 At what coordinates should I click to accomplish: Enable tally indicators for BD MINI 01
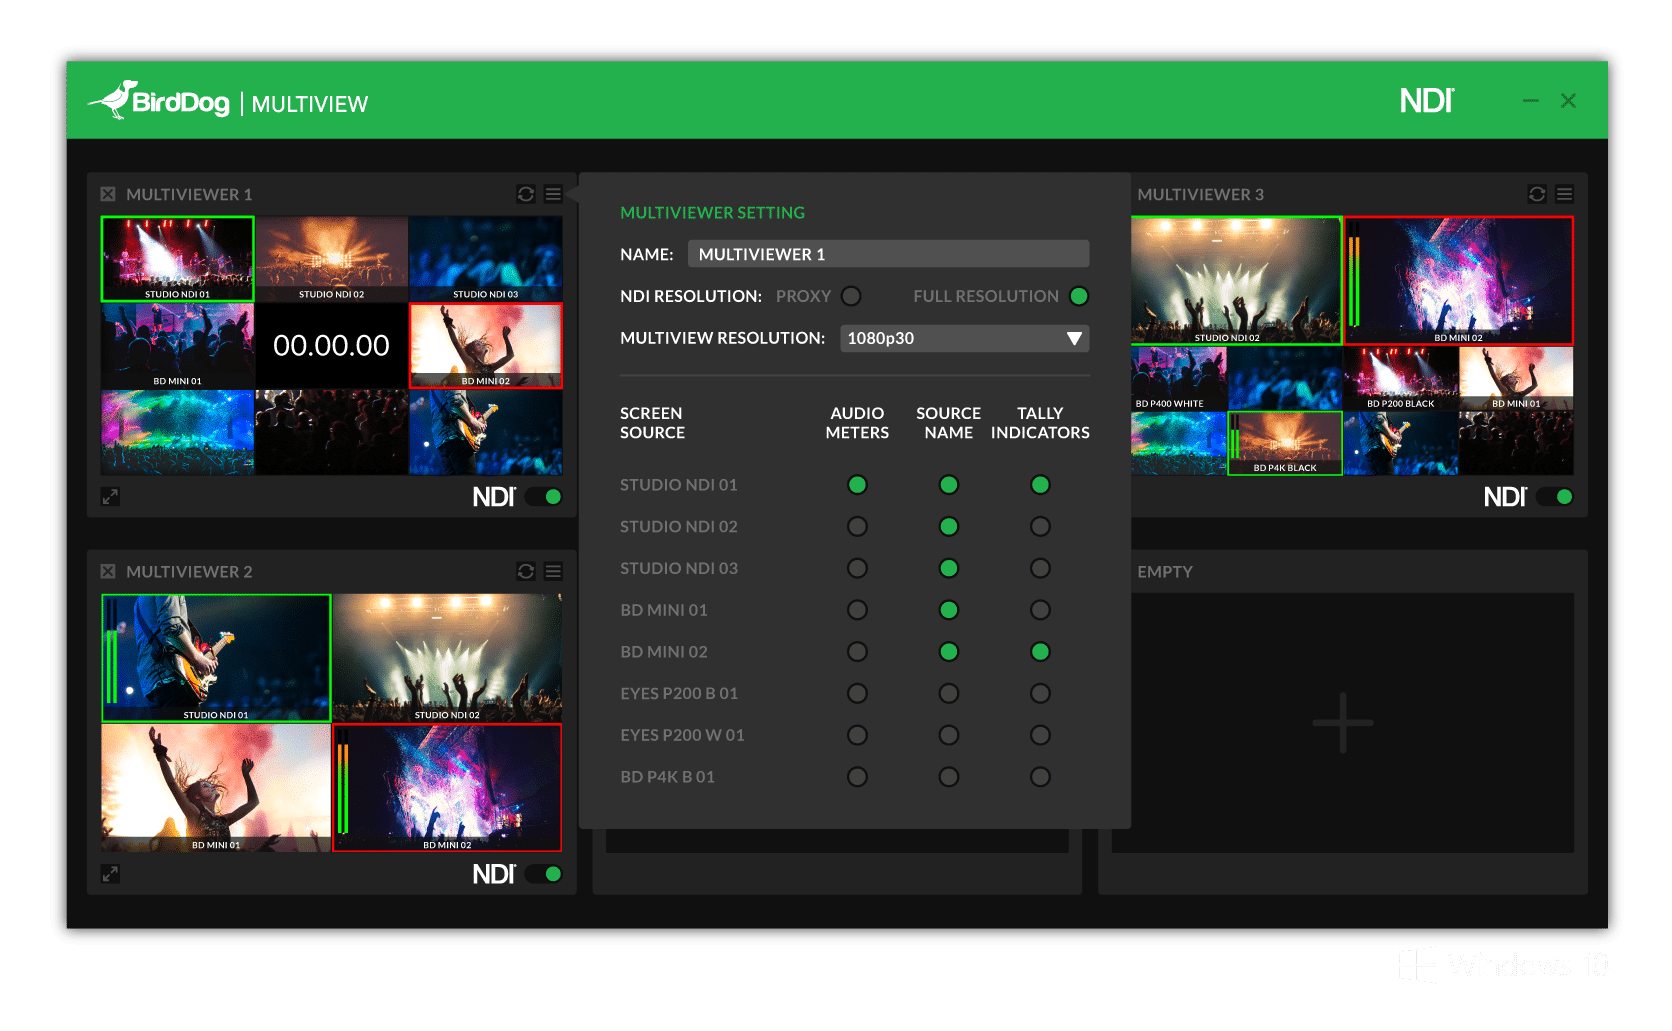point(1040,610)
